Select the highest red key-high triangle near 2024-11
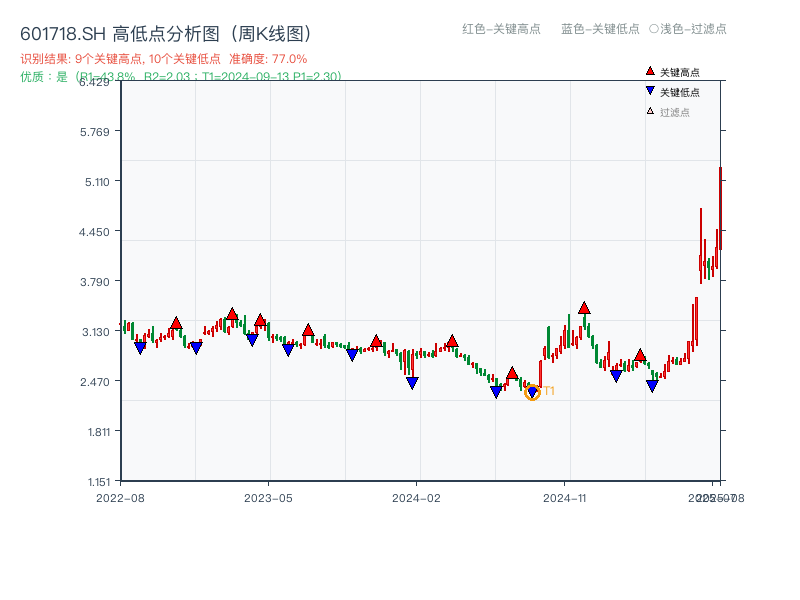This screenshot has width=800, height=600. coord(584,308)
